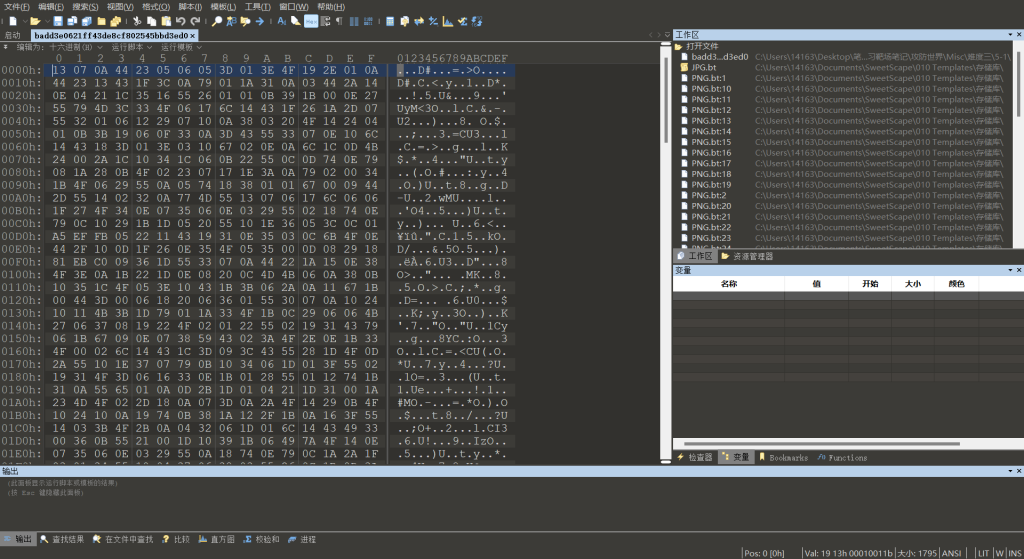The height and width of the screenshot is (559, 1024).
Task: Close the badd3e0621 file tab
Action: 194,35
